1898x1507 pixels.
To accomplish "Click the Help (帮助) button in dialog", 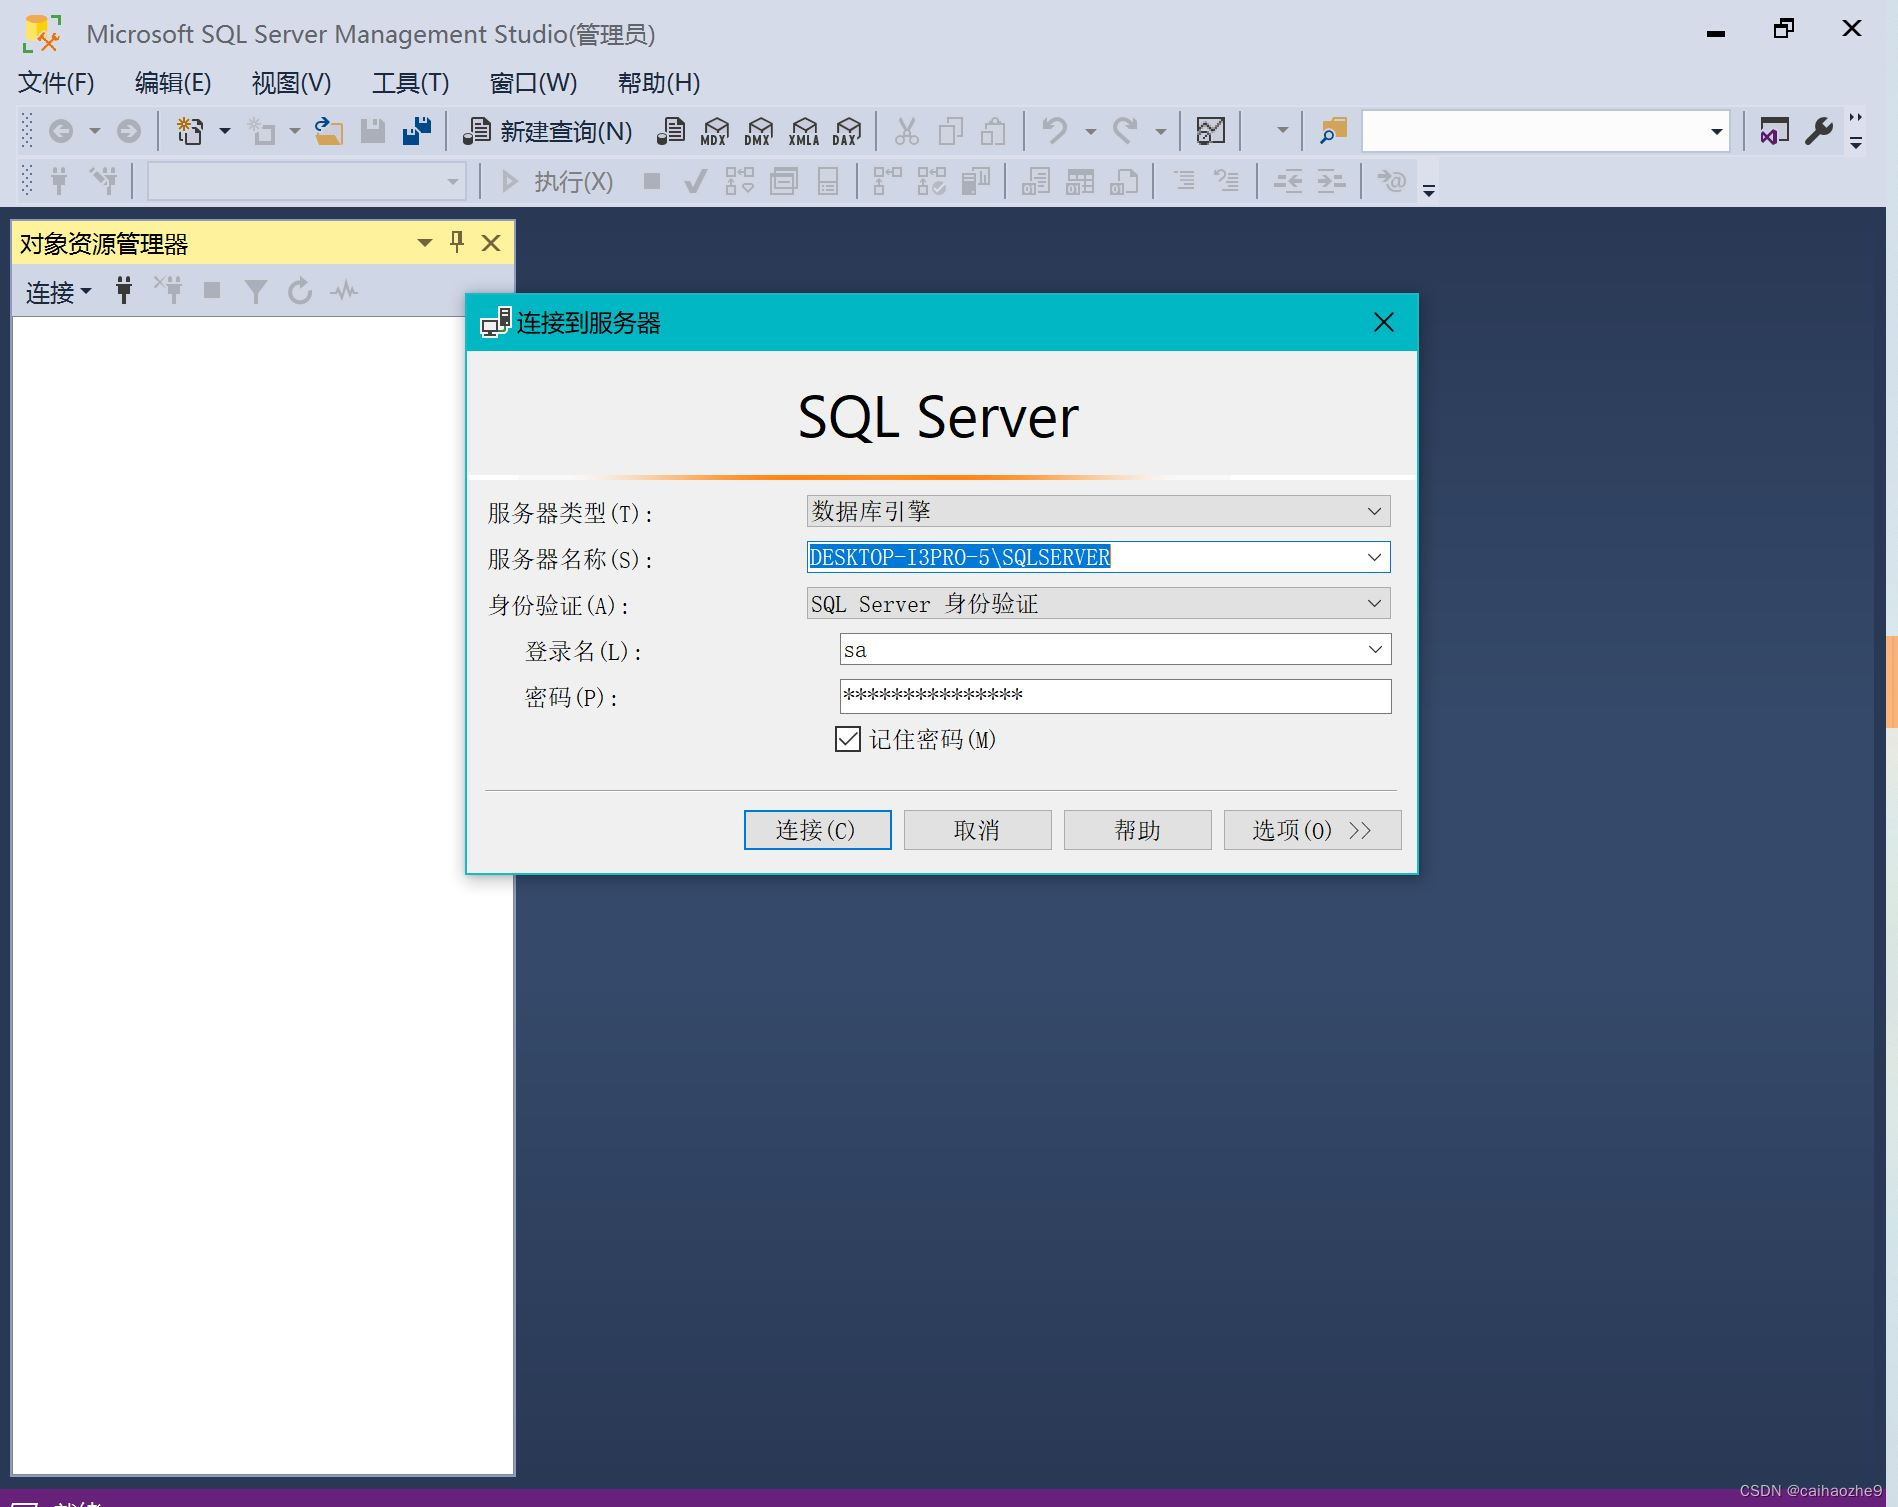I will coord(1137,830).
